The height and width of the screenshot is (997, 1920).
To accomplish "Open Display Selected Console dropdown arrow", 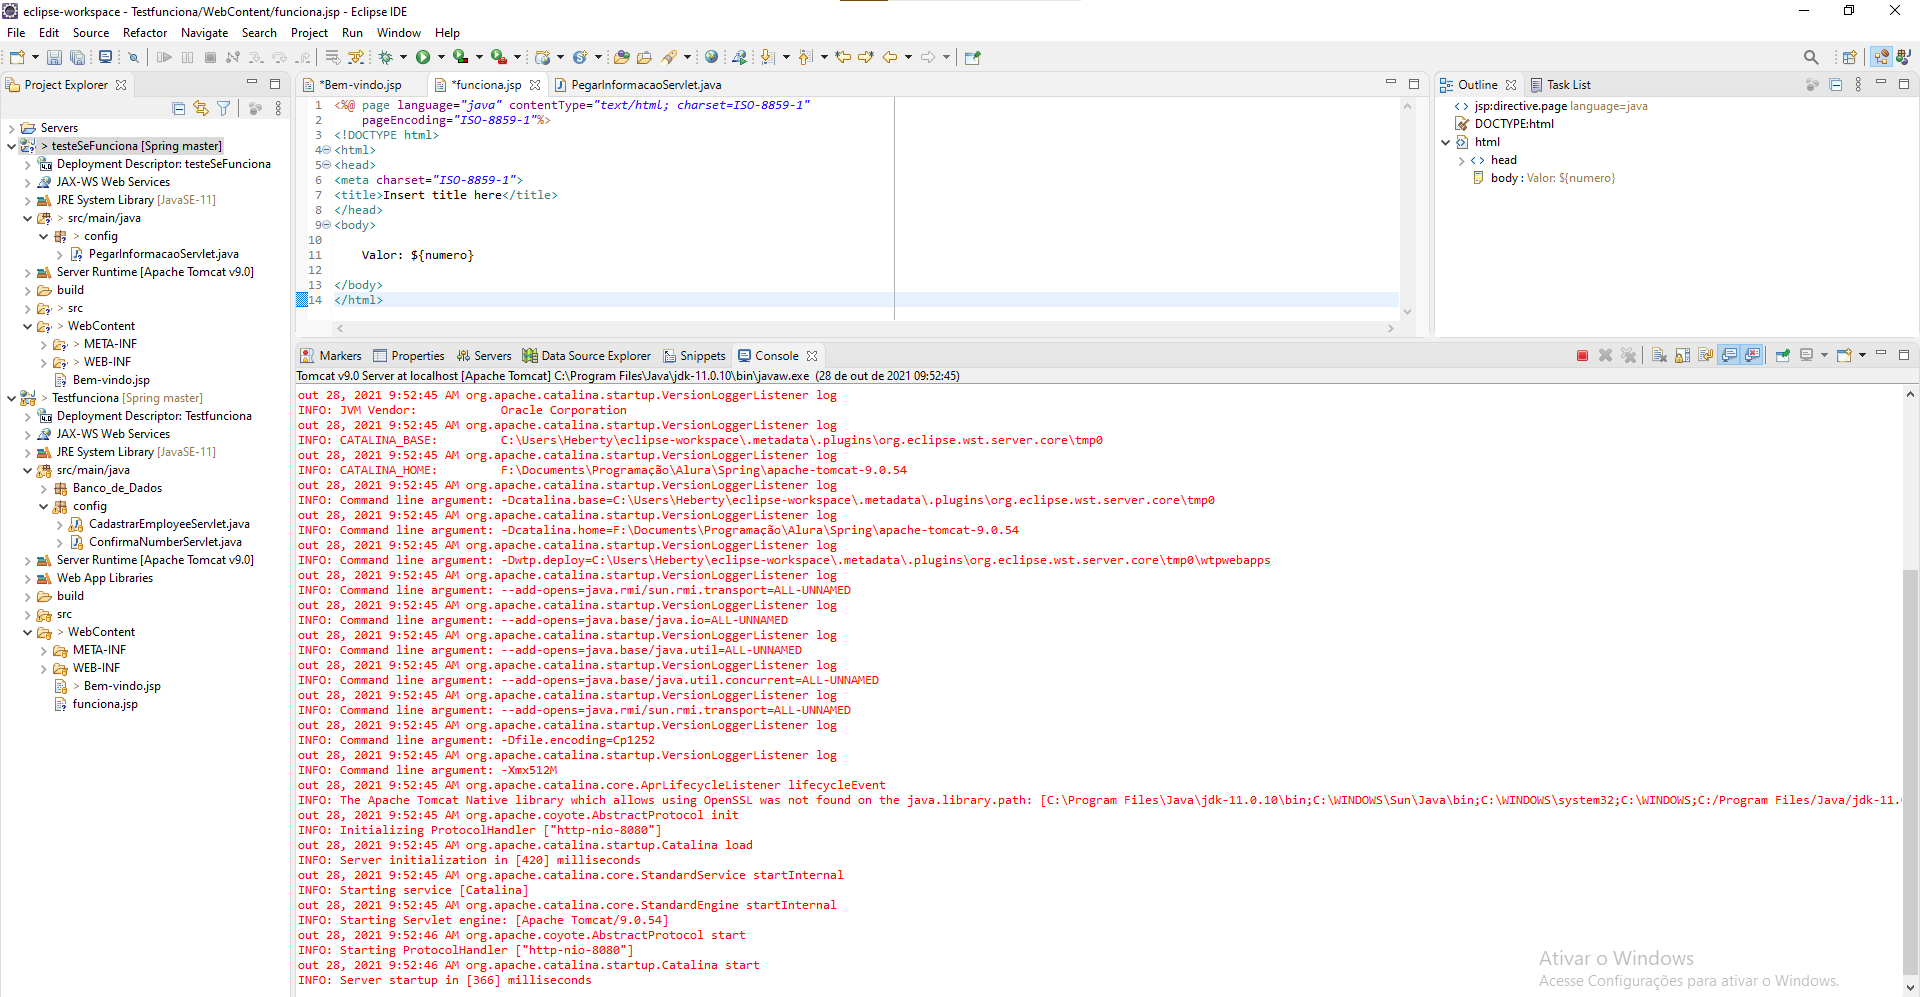I will 1824,355.
